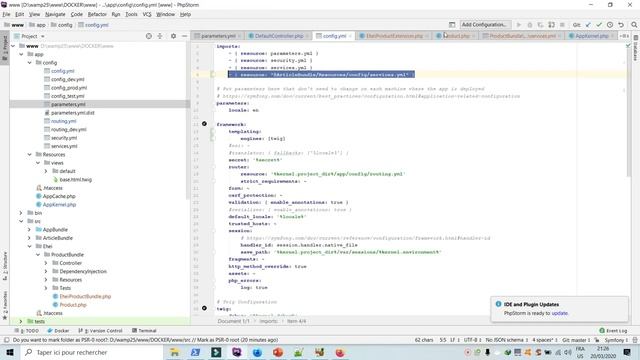
Task: Open Project panel settings gear
Action: point(173,36)
